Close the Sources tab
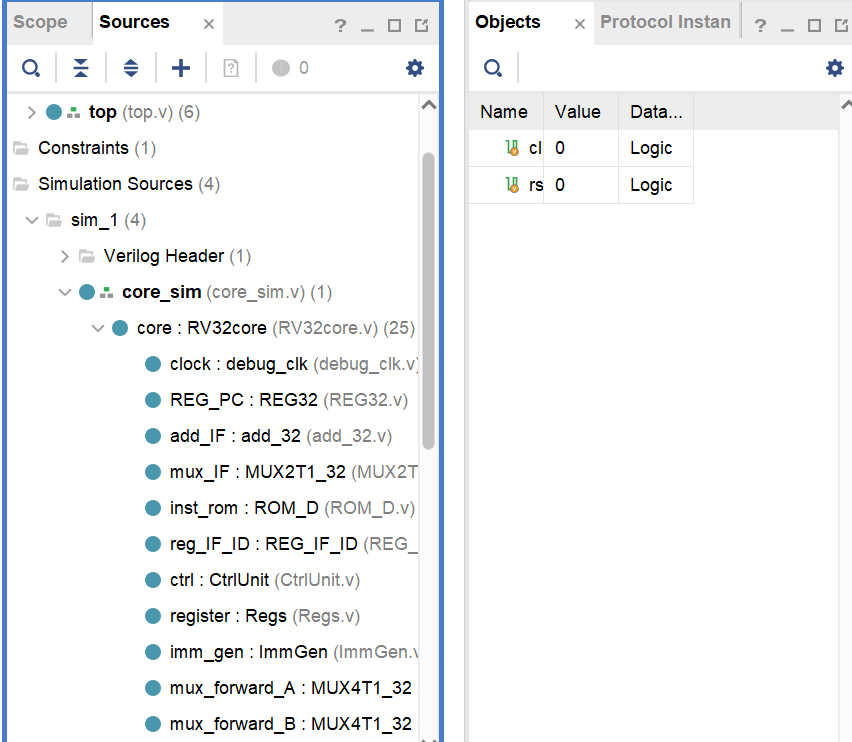 click(208, 24)
